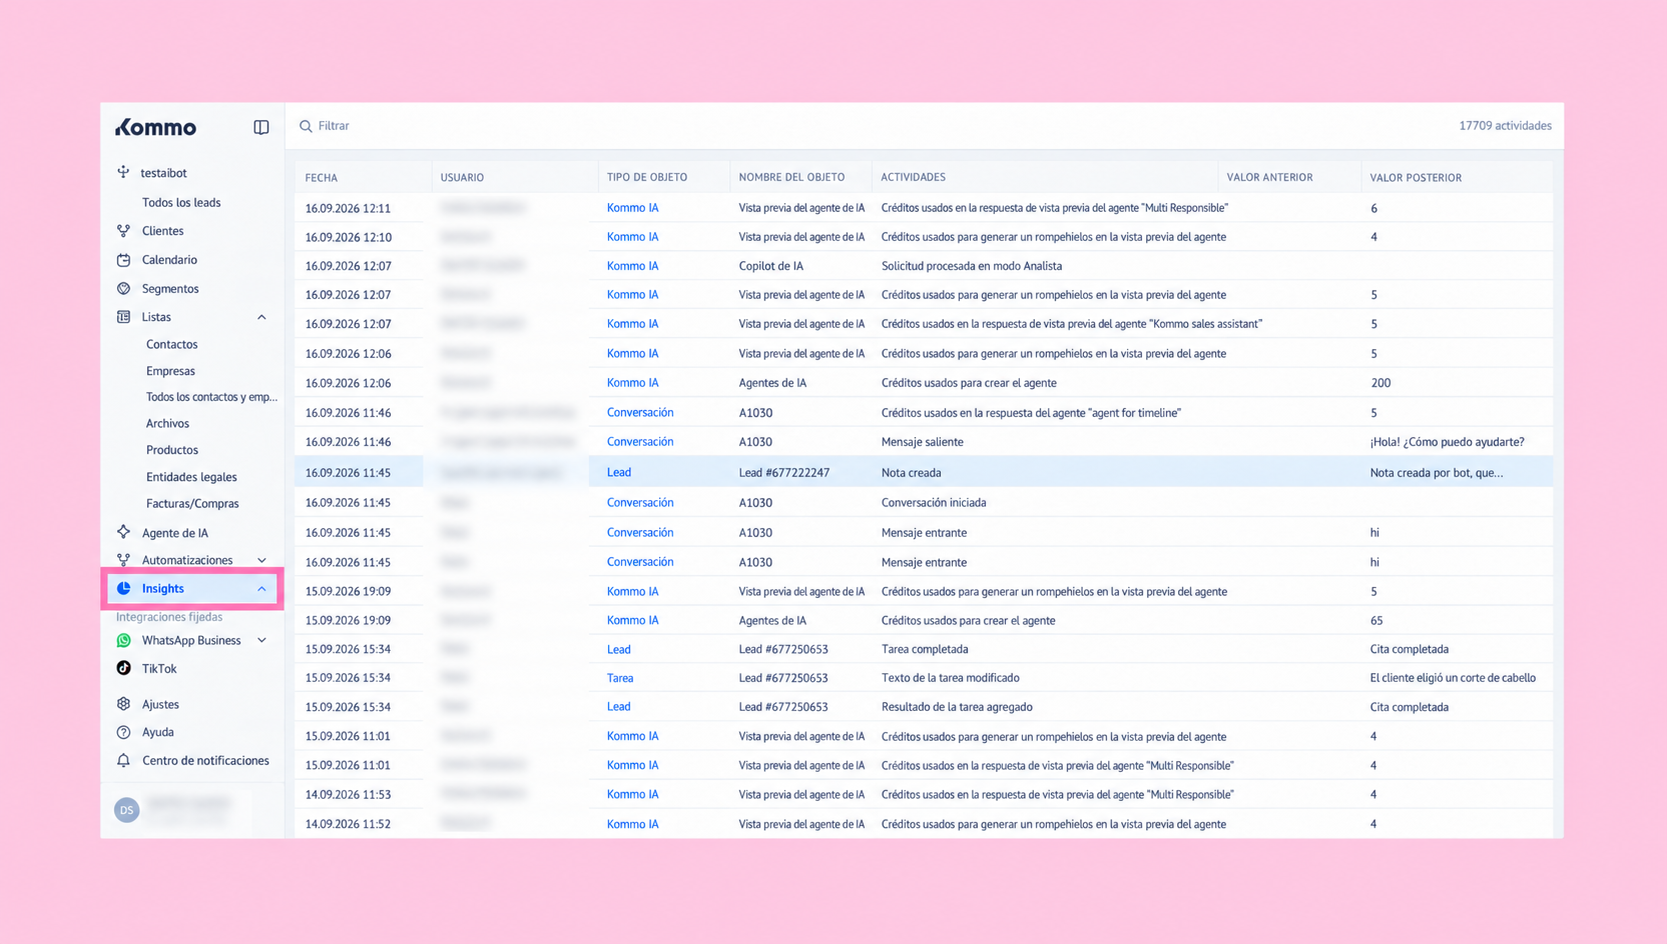Click "Texto de la tarea modificado" activity

pos(950,678)
